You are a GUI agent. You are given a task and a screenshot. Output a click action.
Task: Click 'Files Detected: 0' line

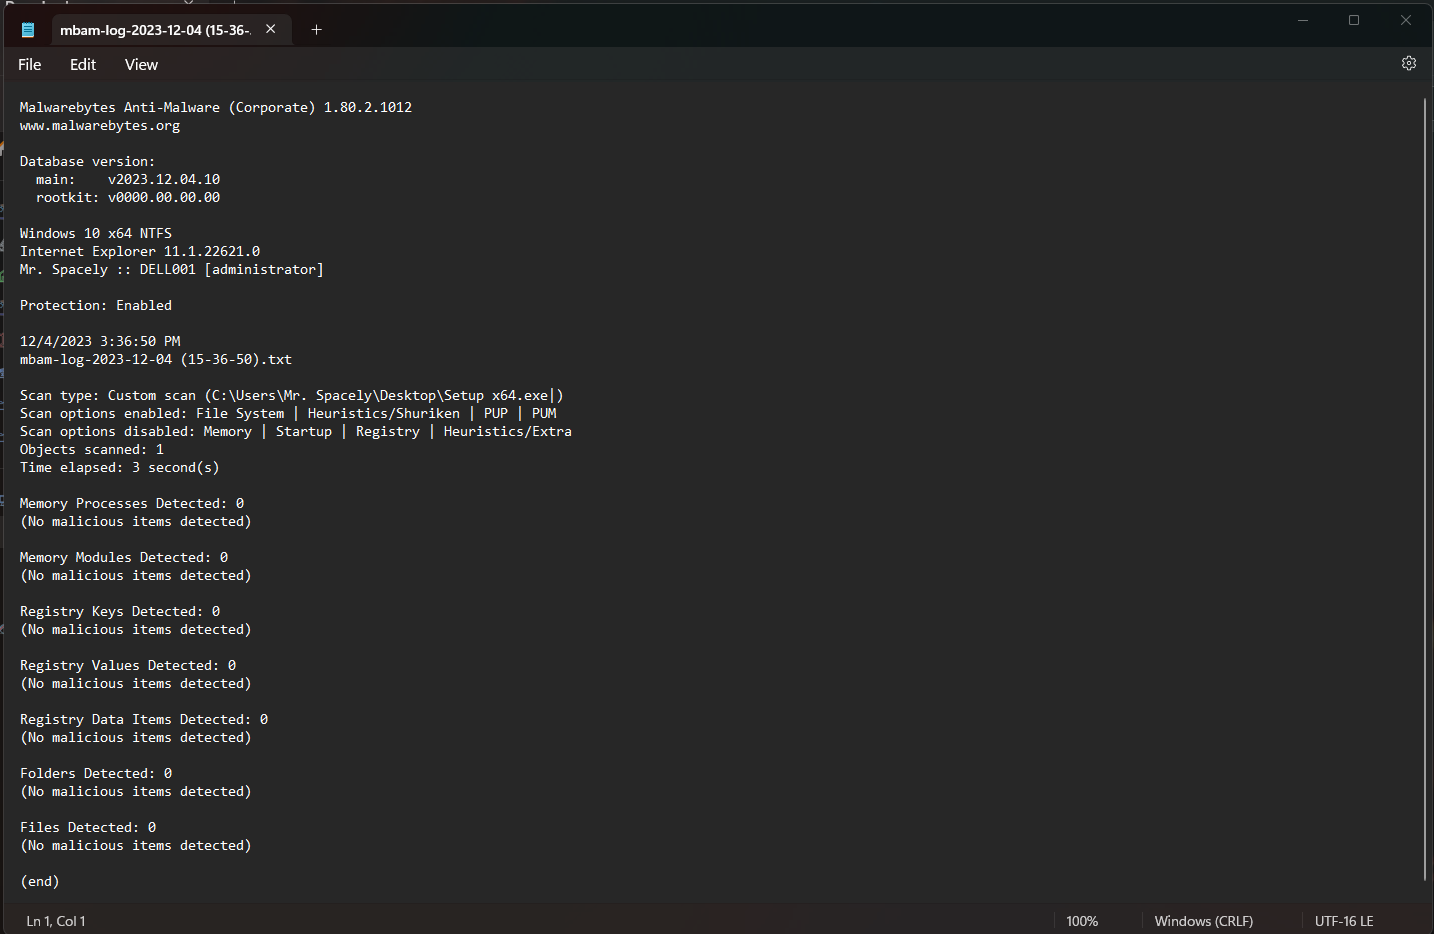[88, 827]
